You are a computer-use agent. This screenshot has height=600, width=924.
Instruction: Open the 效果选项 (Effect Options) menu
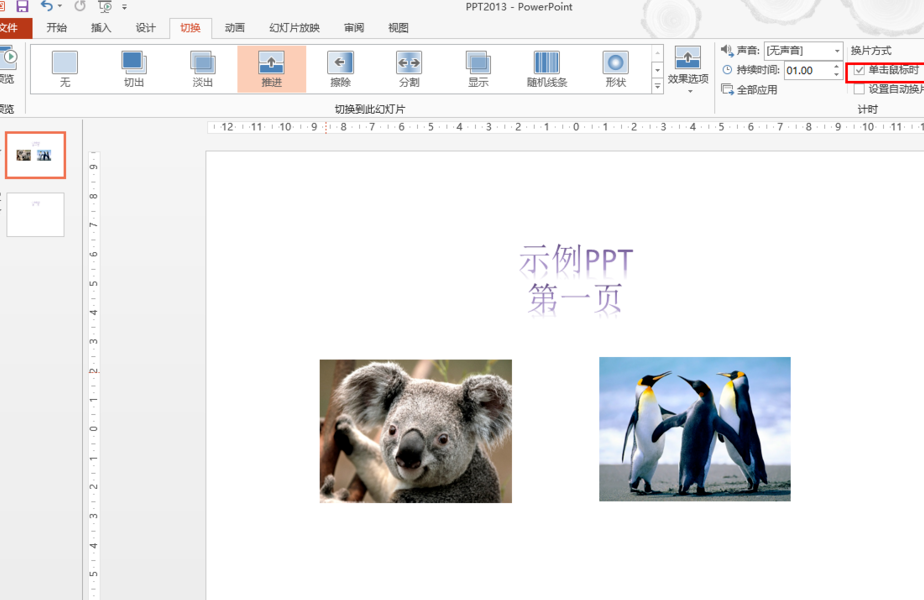coord(687,63)
